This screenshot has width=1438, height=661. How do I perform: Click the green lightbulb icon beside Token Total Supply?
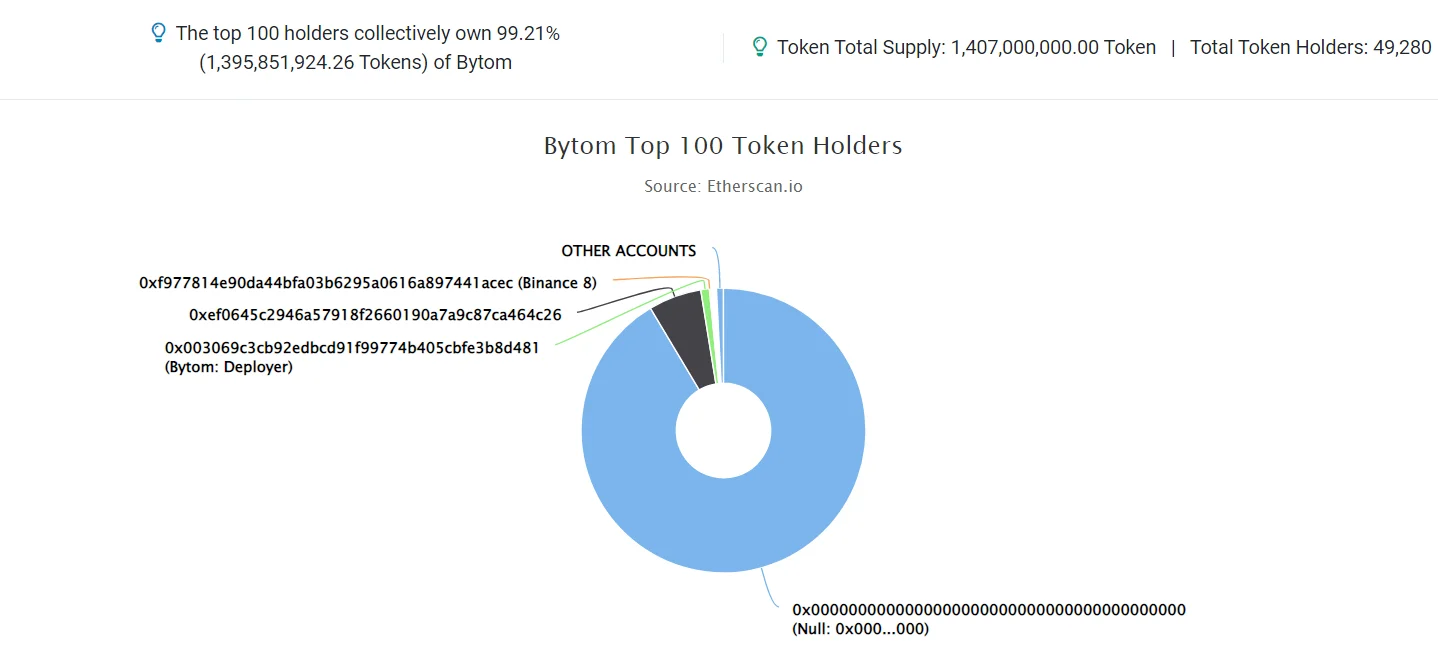[760, 47]
